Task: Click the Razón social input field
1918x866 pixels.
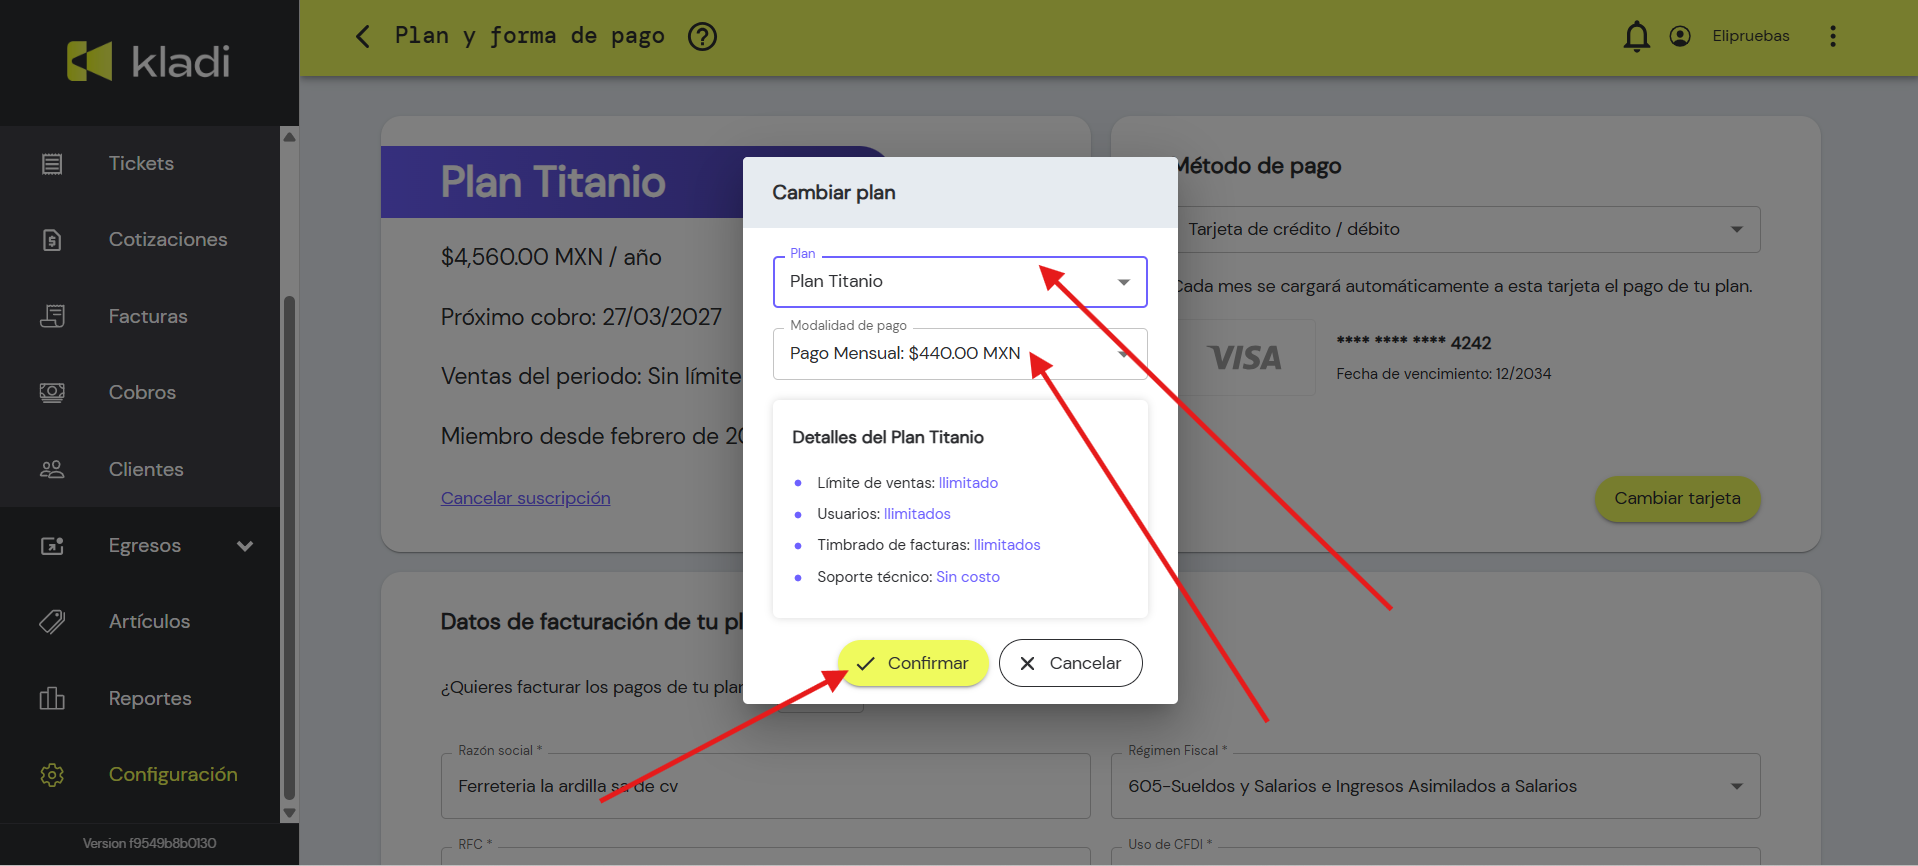Action: pos(765,786)
